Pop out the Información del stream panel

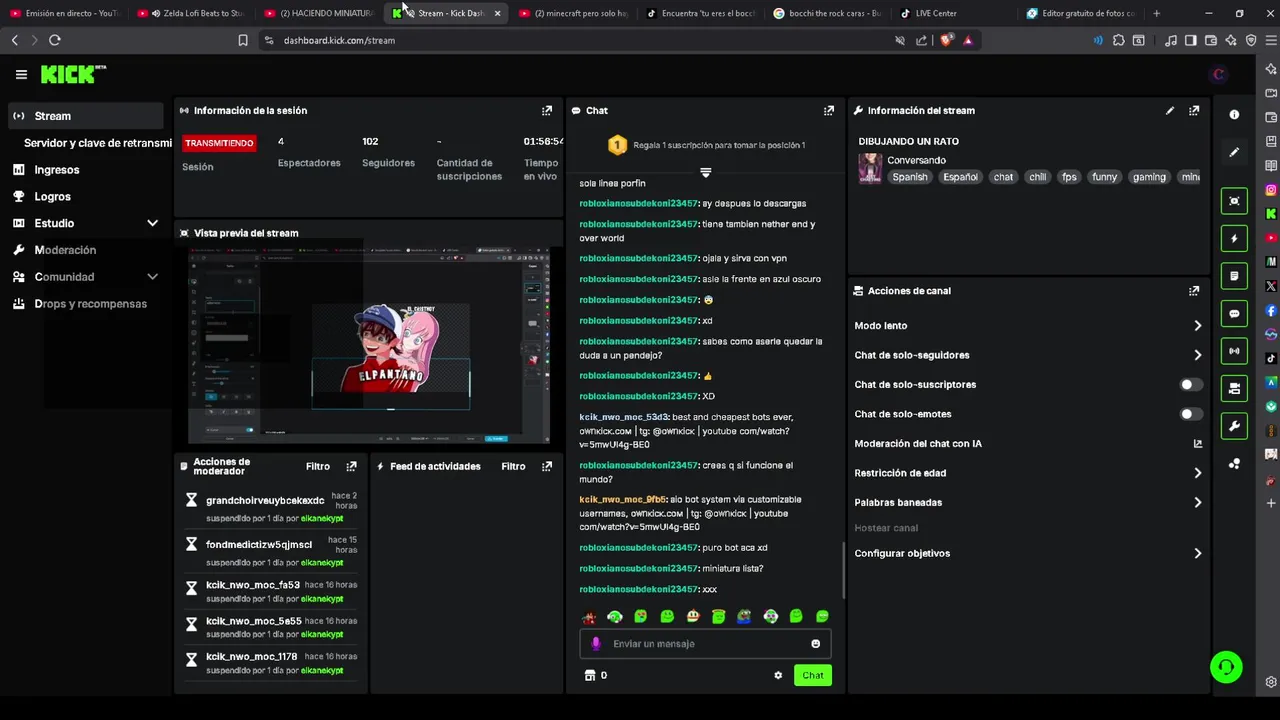click(x=1194, y=110)
